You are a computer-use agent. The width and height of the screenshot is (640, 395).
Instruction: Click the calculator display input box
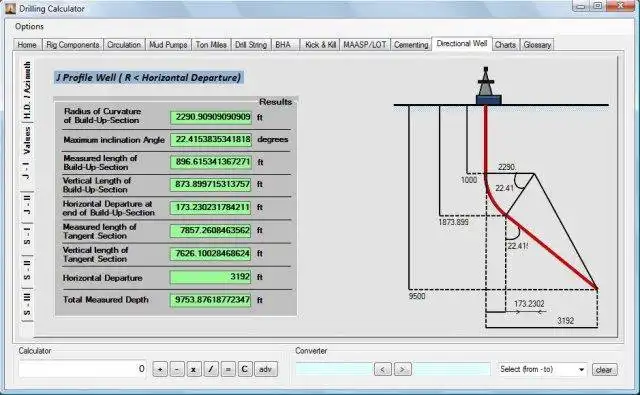point(83,369)
